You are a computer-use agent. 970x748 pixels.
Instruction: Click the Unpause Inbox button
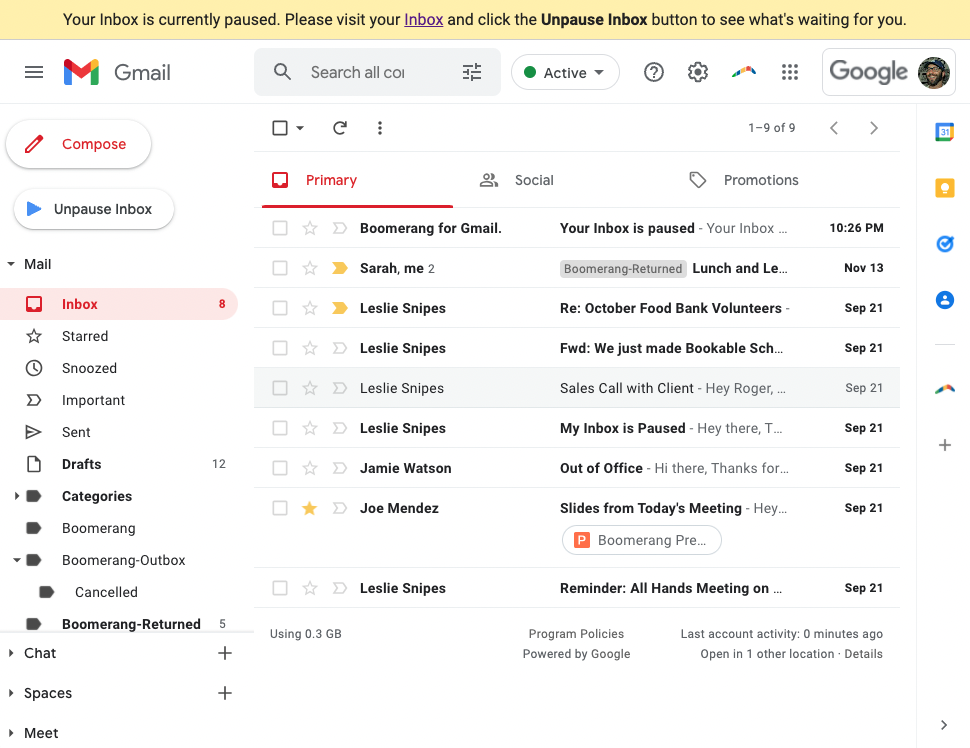point(93,209)
